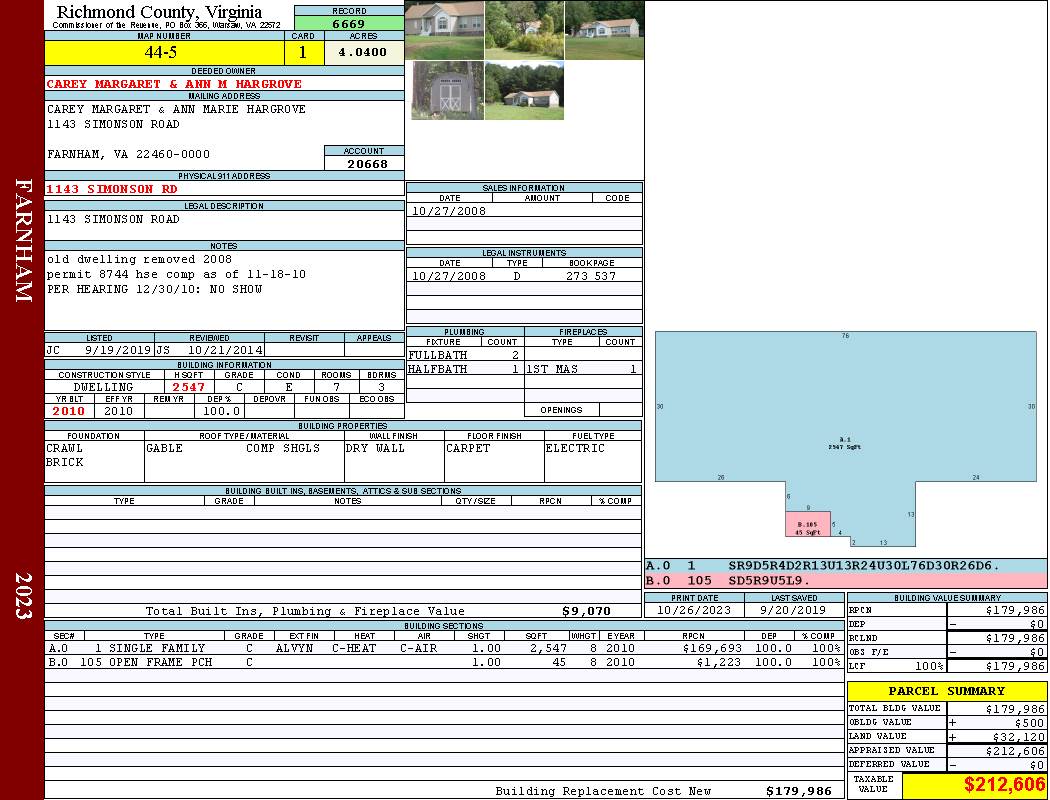Viewport: 1050px width, 800px height.
Task: Select the top-right photo of distant house
Action: pyautogui.click(x=604, y=30)
